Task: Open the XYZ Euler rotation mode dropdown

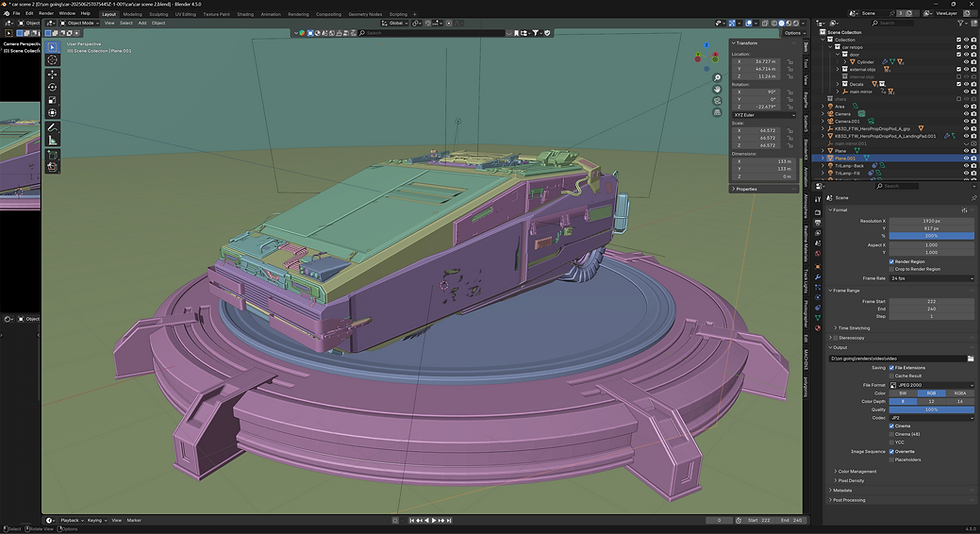Action: click(764, 114)
